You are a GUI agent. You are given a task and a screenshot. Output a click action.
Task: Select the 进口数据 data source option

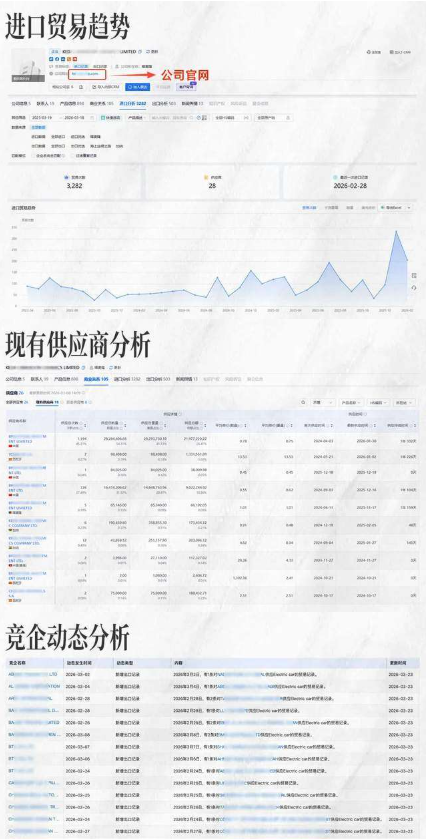point(38,136)
